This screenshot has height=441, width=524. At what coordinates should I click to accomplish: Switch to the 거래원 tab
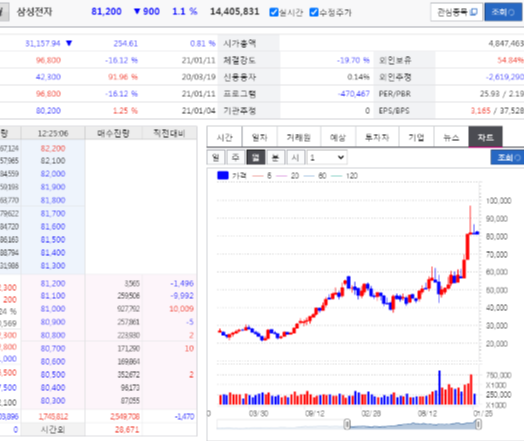pyautogui.click(x=298, y=137)
